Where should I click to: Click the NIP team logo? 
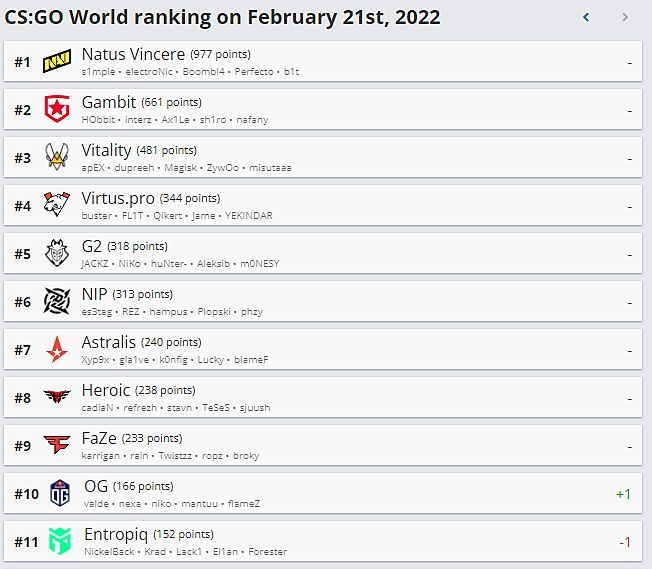pos(57,301)
